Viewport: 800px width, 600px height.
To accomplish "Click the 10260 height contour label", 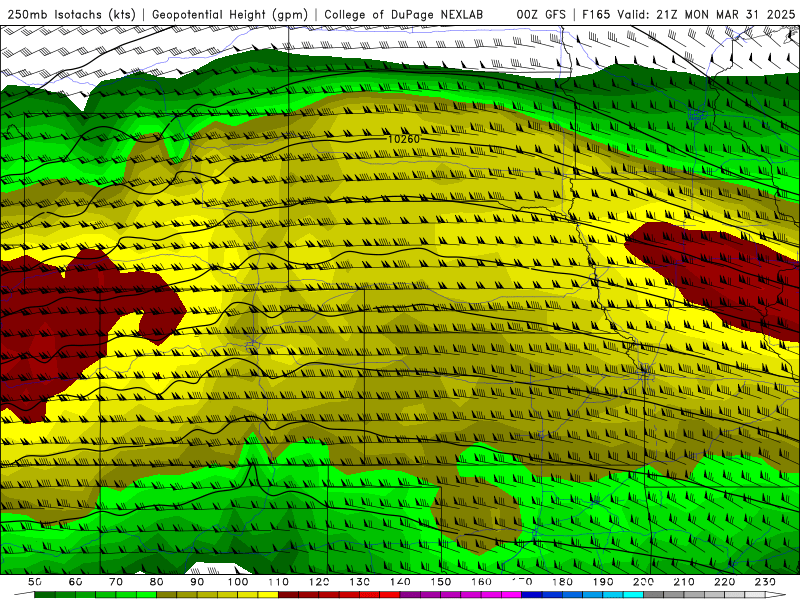I will pos(404,139).
